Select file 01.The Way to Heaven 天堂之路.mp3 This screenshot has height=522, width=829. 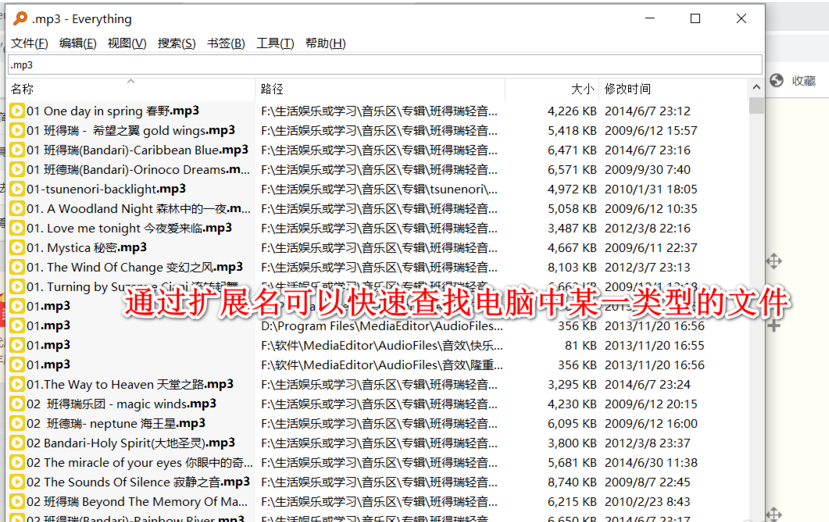[x=130, y=384]
